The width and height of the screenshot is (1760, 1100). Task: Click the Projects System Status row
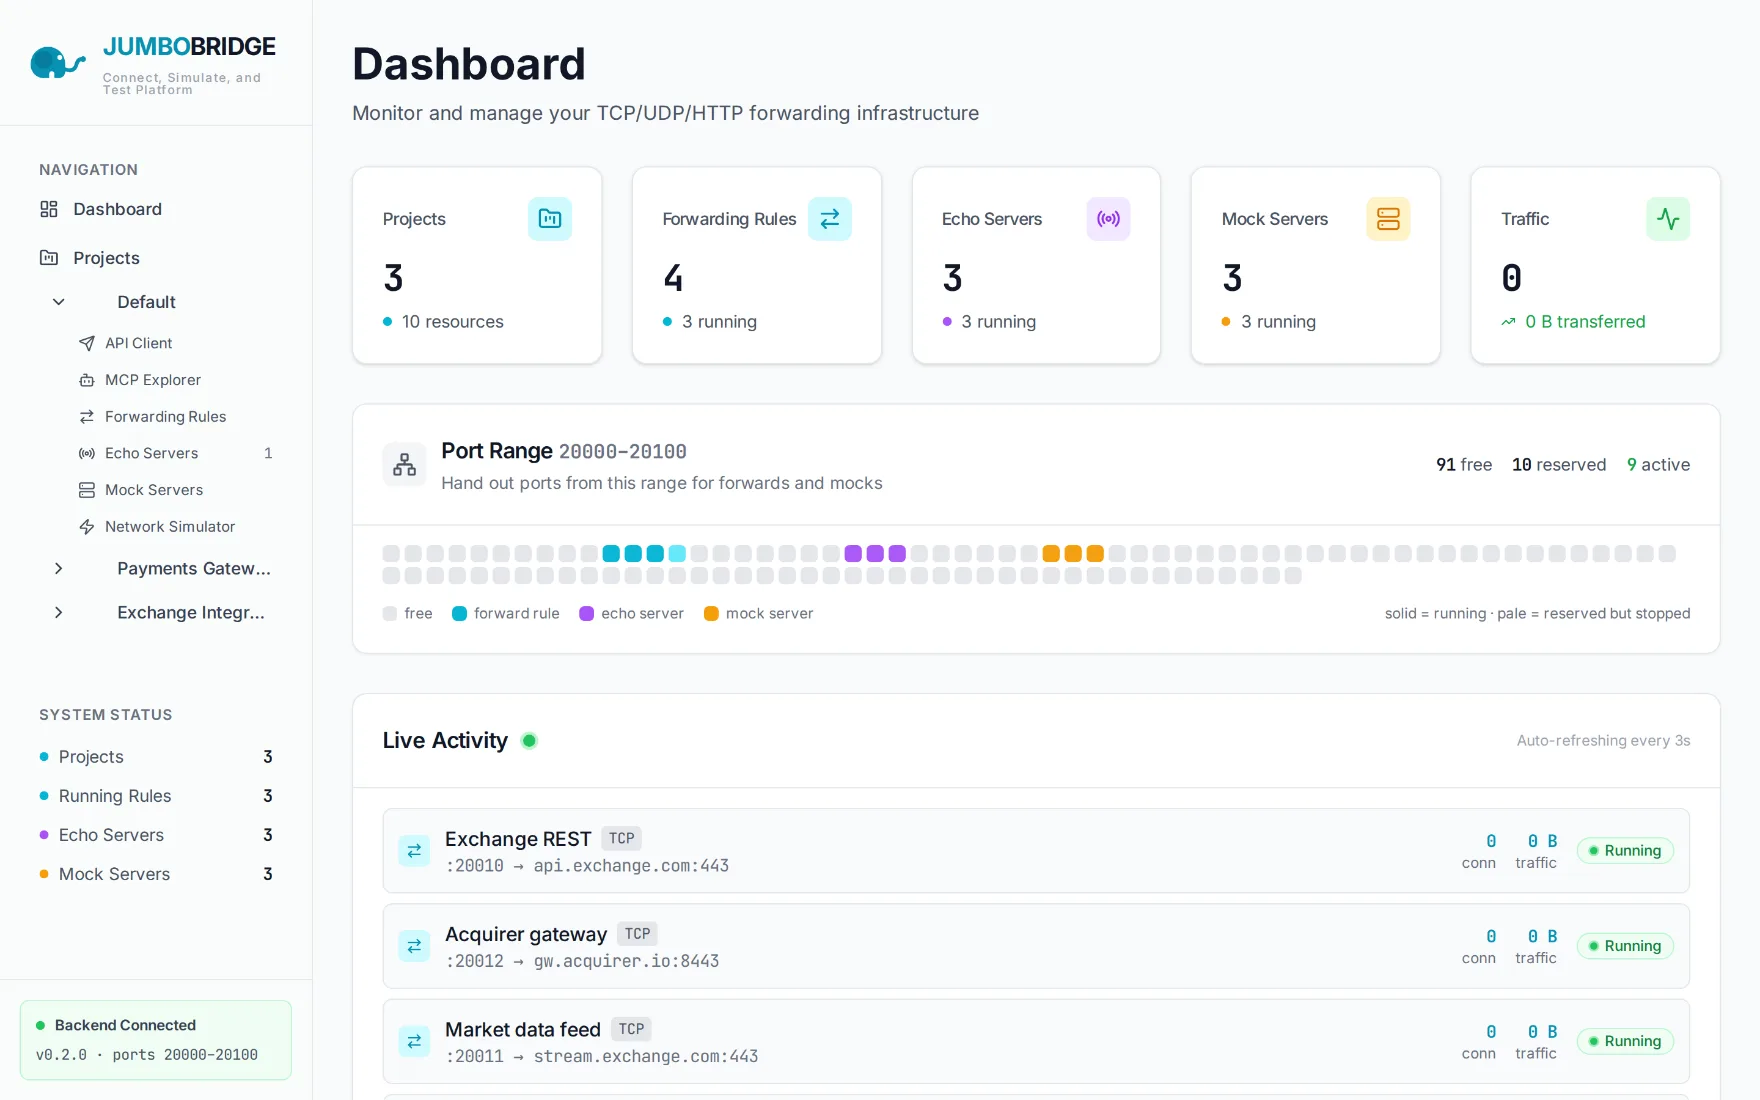click(x=156, y=757)
